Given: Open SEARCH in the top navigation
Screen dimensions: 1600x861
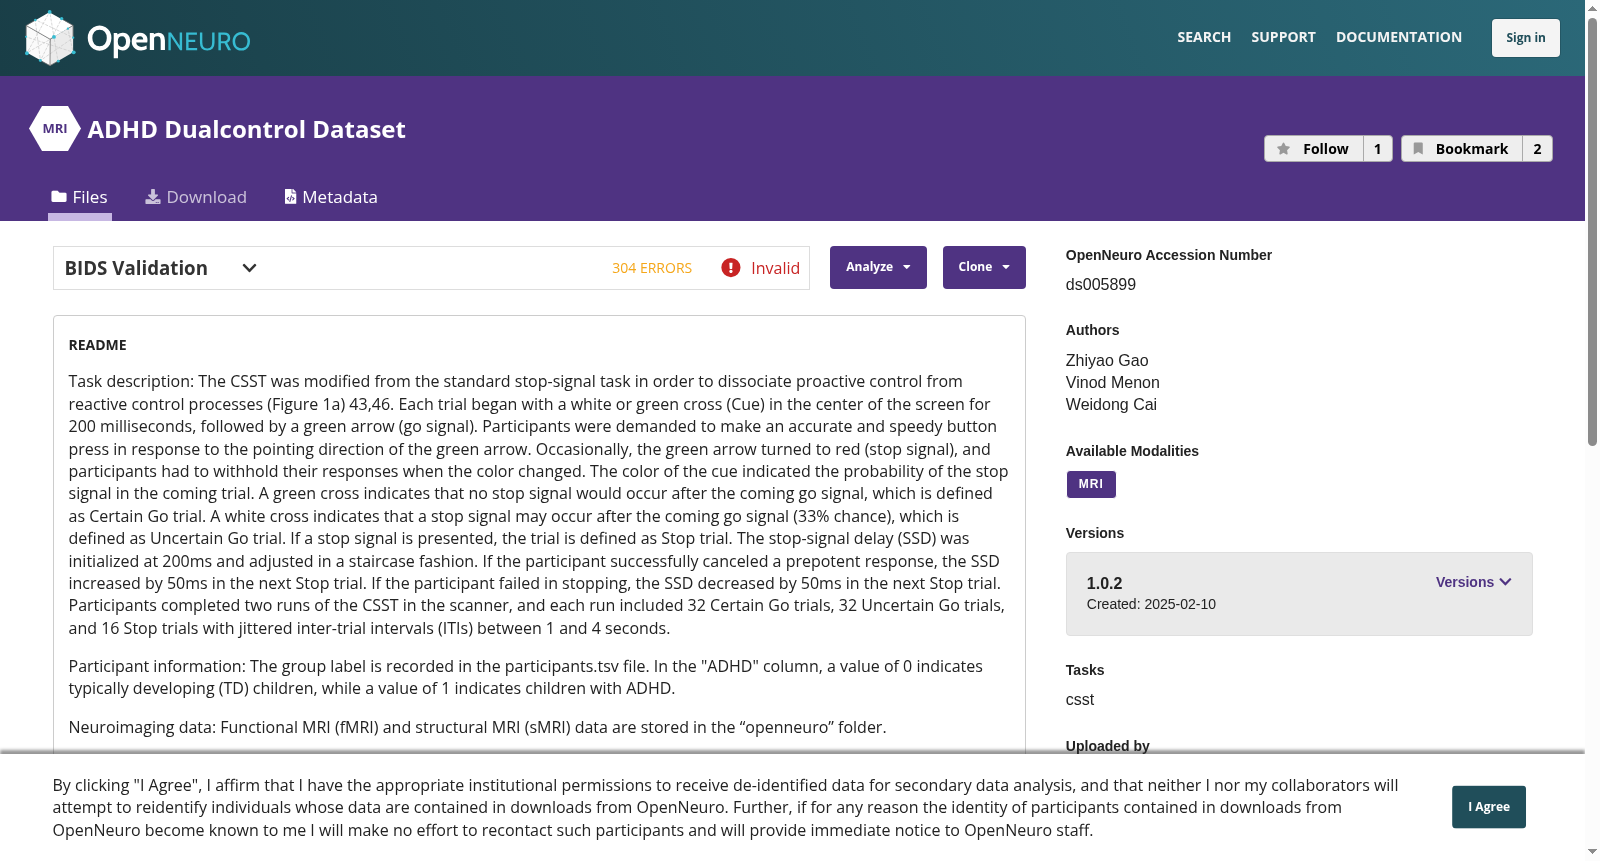Looking at the screenshot, I should tap(1204, 37).
